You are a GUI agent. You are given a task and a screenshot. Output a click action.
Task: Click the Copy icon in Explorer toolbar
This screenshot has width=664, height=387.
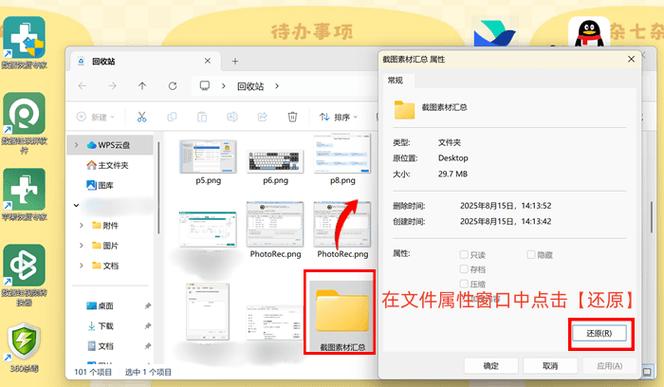coord(172,117)
